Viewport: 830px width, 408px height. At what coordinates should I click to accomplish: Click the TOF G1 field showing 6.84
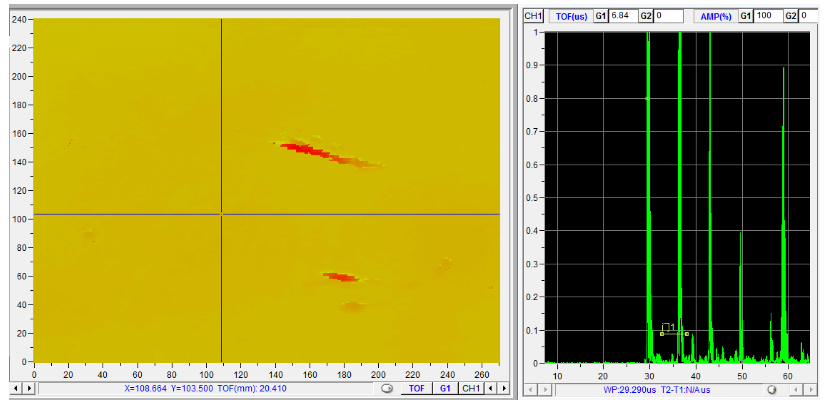pos(623,16)
